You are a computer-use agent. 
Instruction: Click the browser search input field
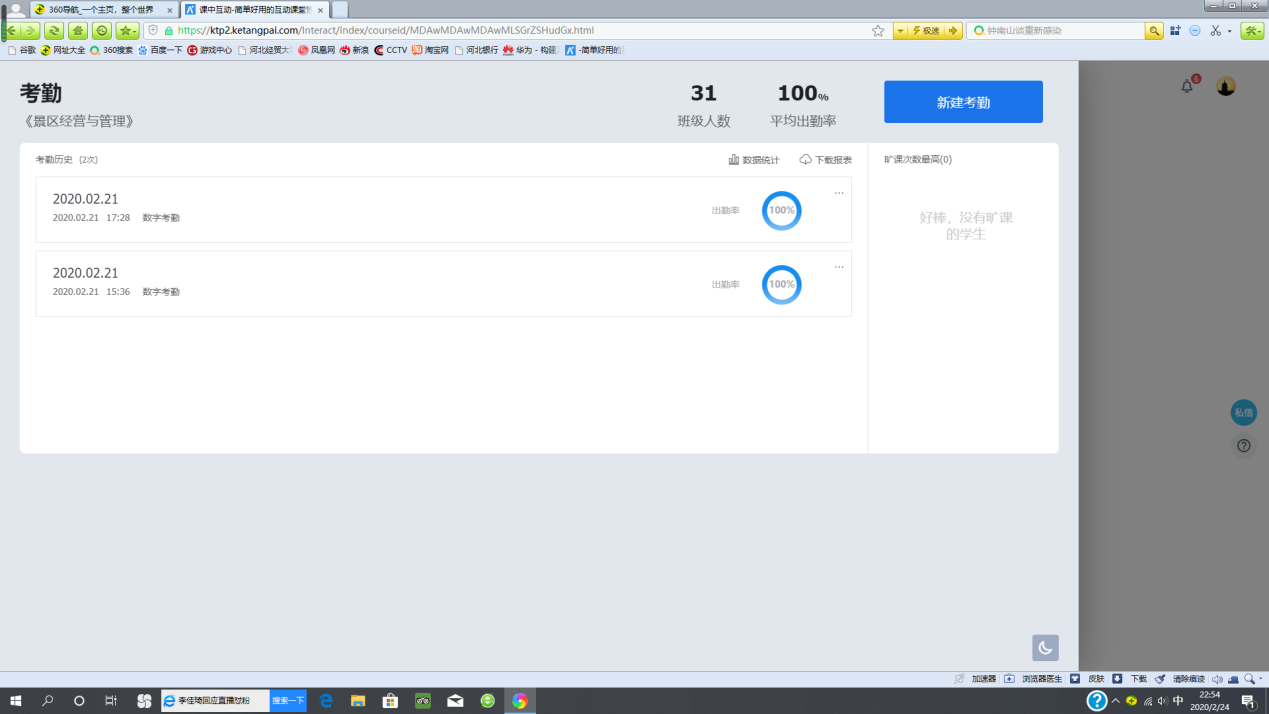tap(1060, 31)
